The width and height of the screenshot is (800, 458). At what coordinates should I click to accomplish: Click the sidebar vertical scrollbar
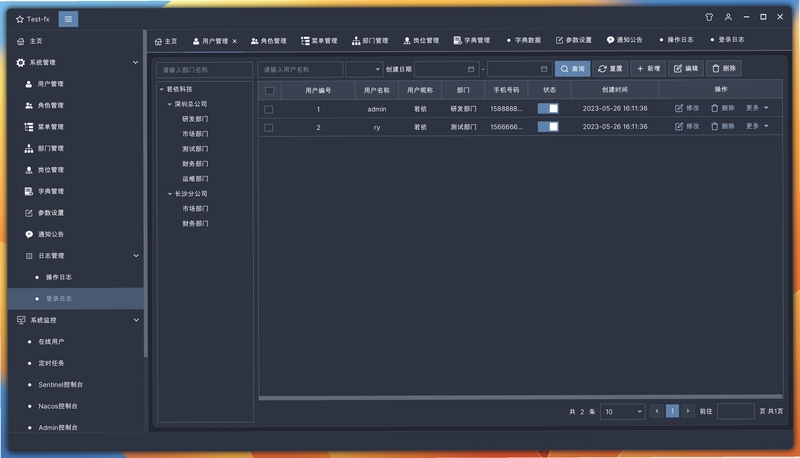pos(145,194)
